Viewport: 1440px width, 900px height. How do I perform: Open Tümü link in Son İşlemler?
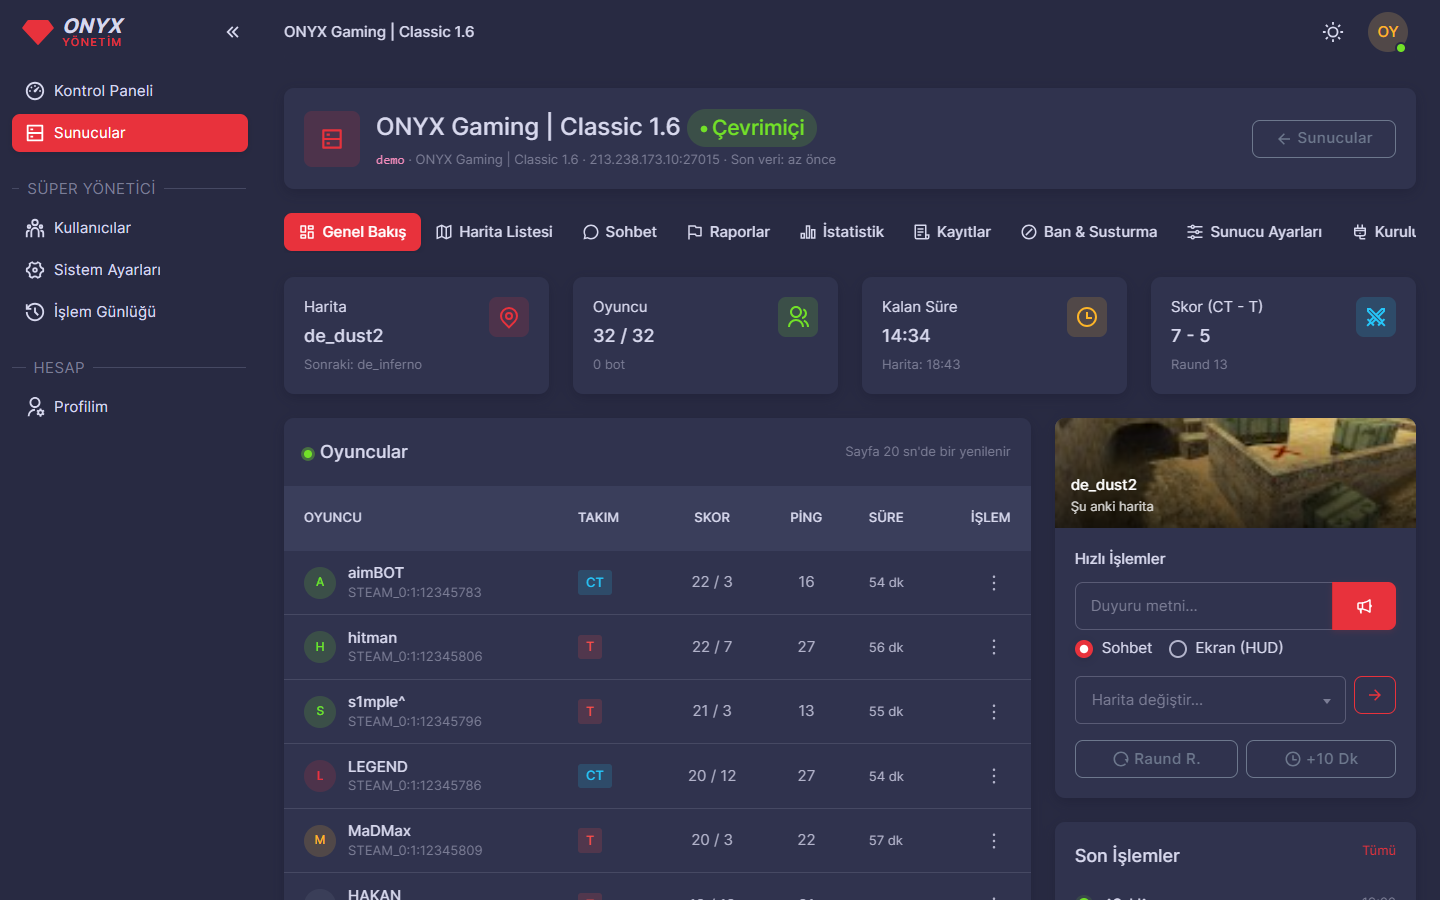click(1379, 851)
